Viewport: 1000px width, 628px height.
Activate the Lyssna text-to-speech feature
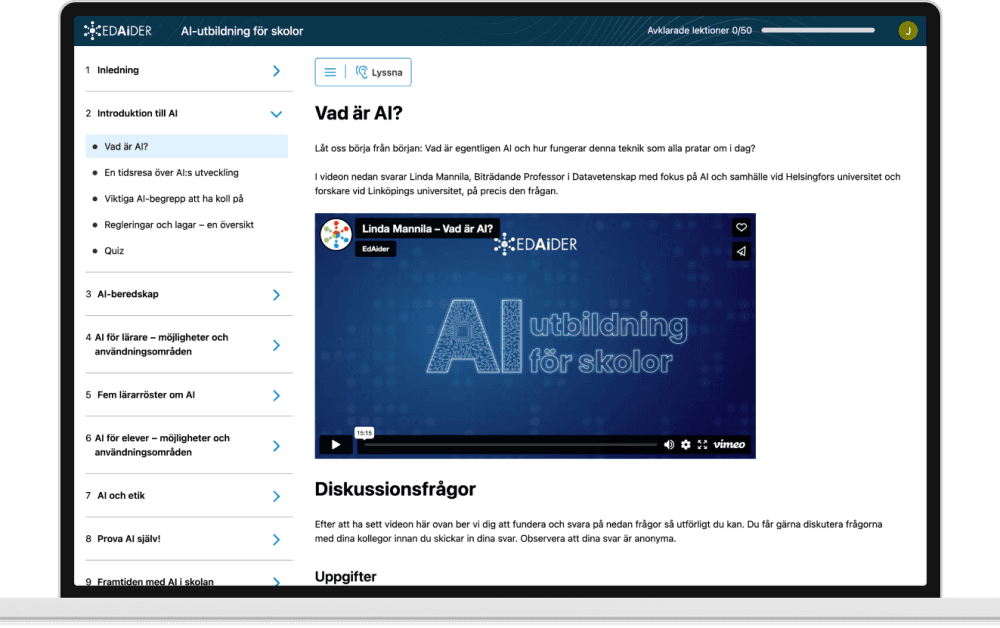[378, 71]
